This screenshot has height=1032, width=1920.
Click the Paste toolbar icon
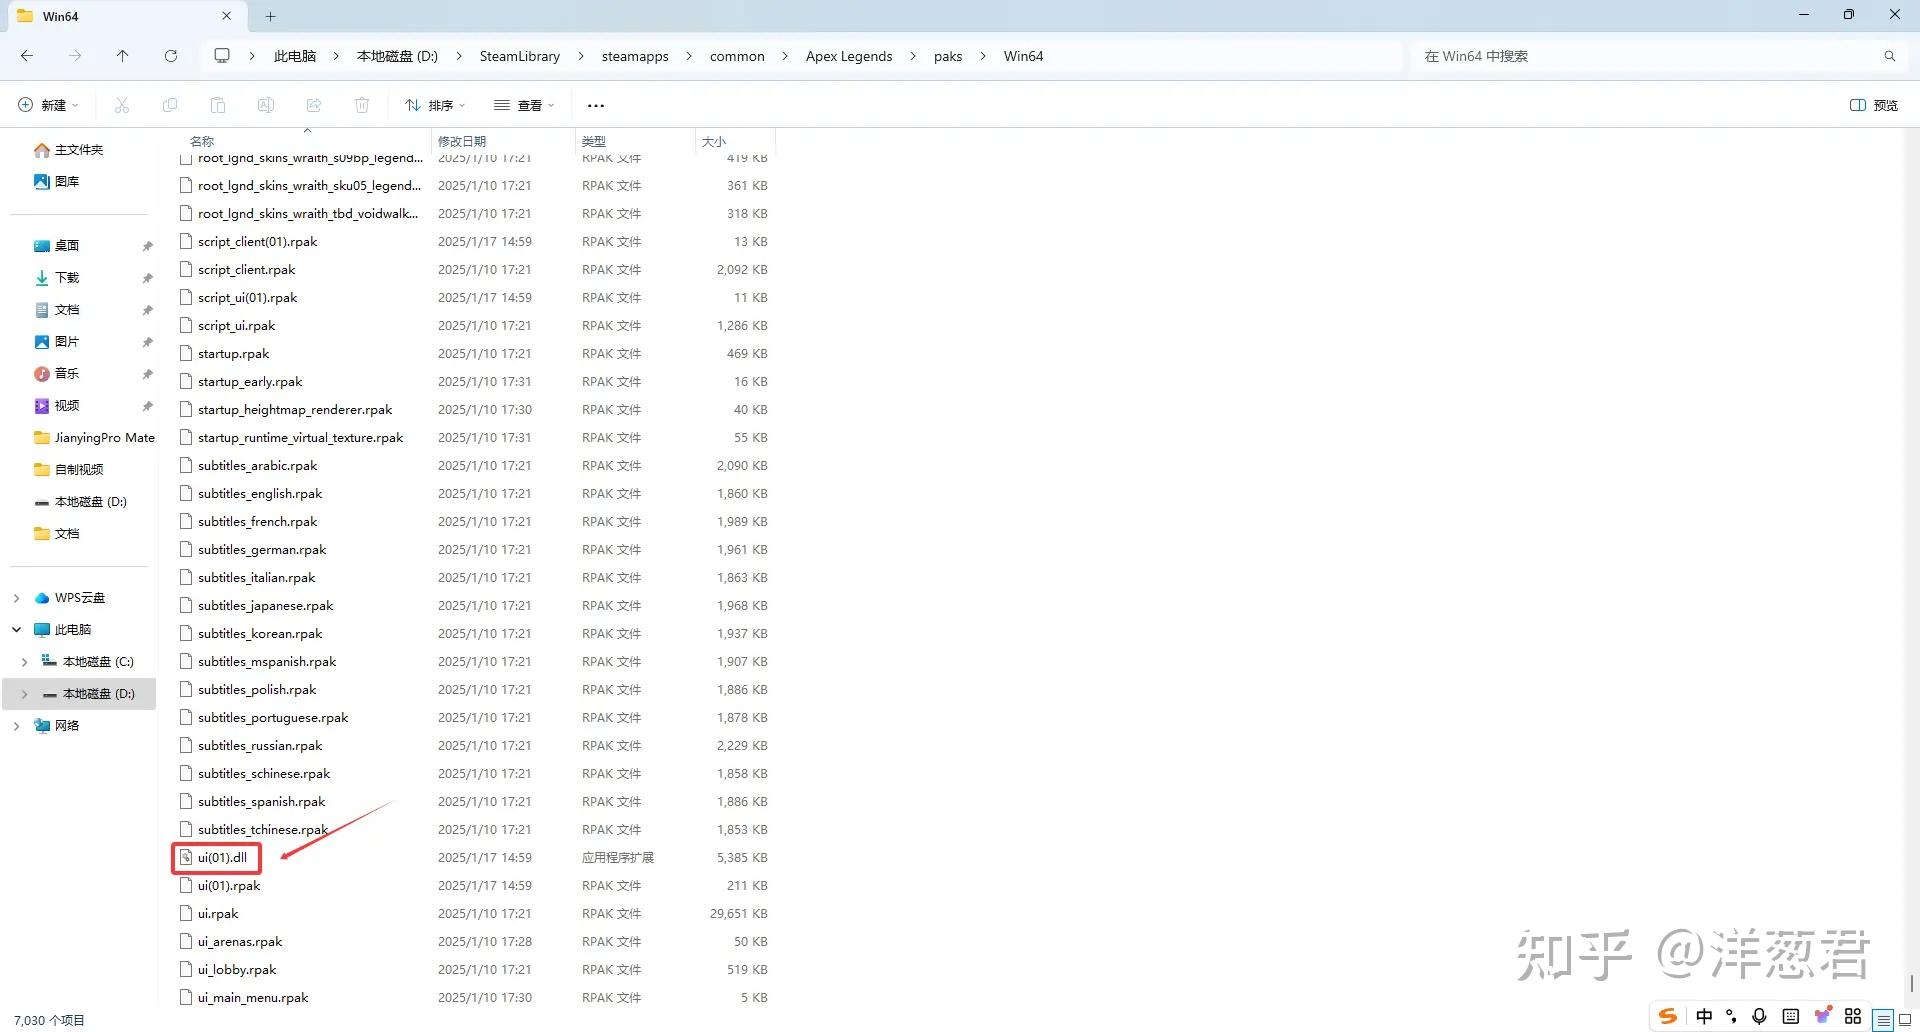click(x=218, y=105)
